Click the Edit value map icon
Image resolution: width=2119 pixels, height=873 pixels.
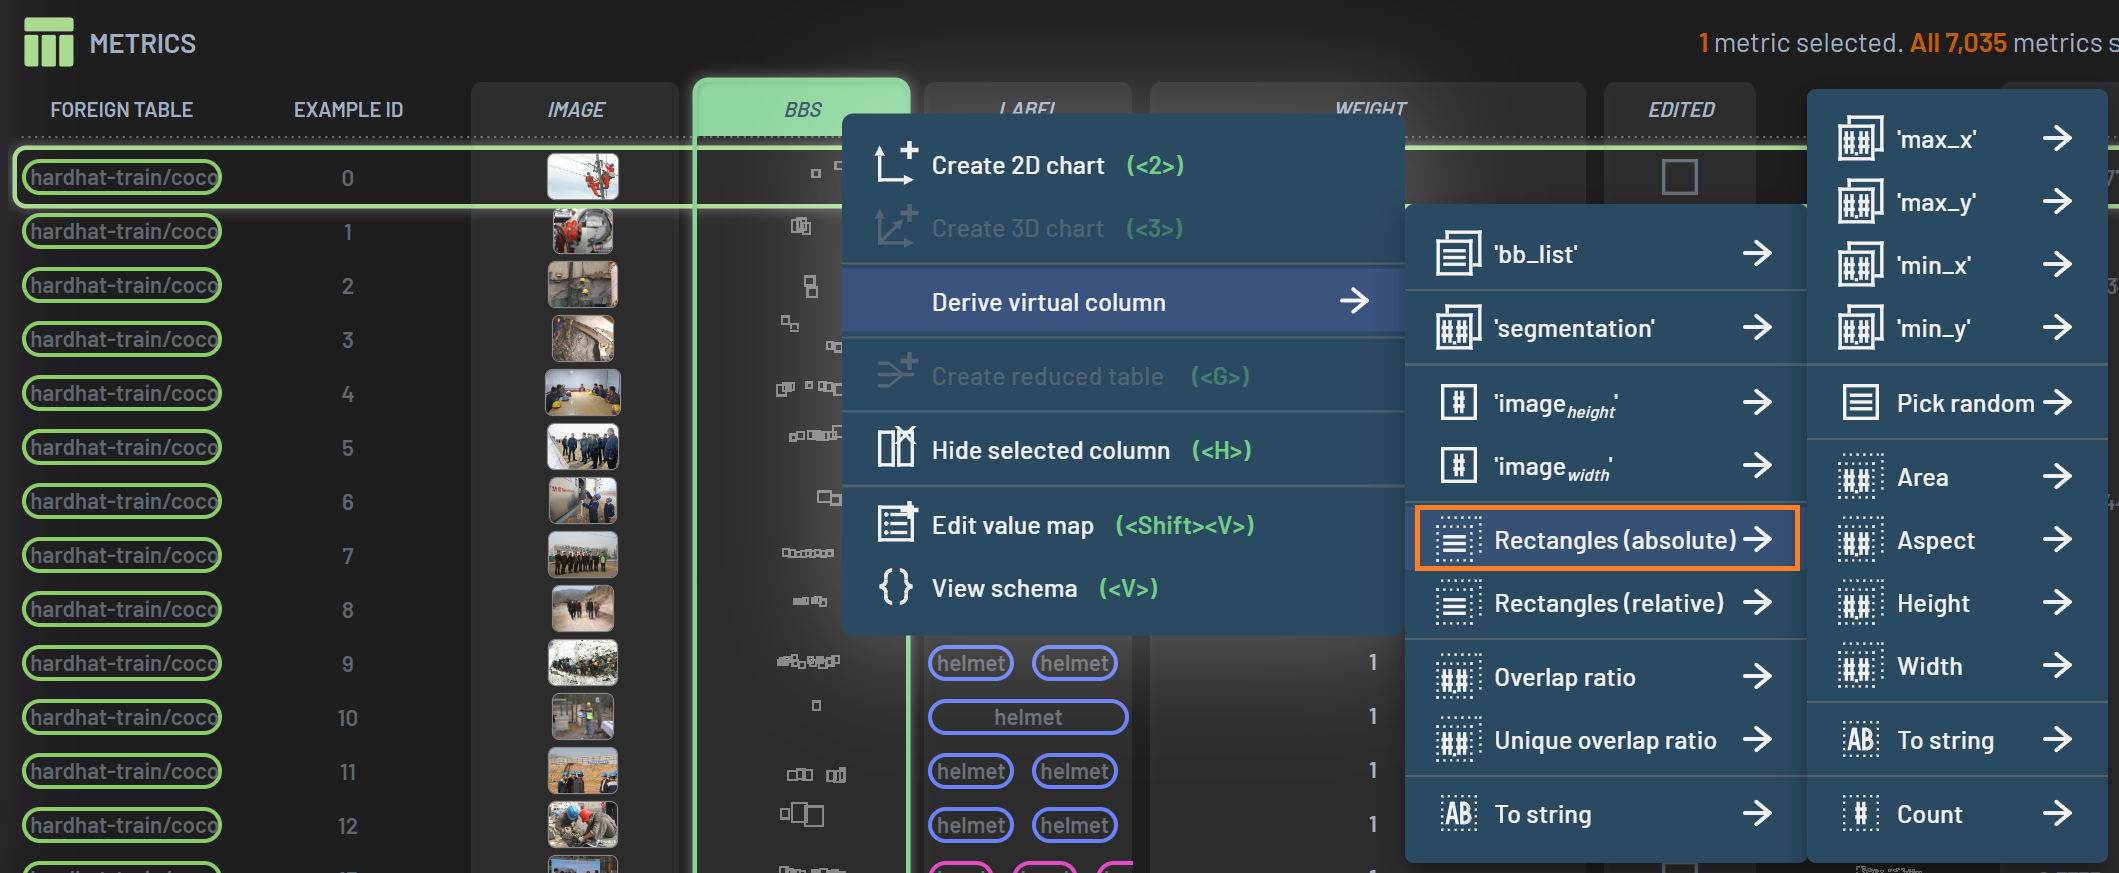[896, 524]
